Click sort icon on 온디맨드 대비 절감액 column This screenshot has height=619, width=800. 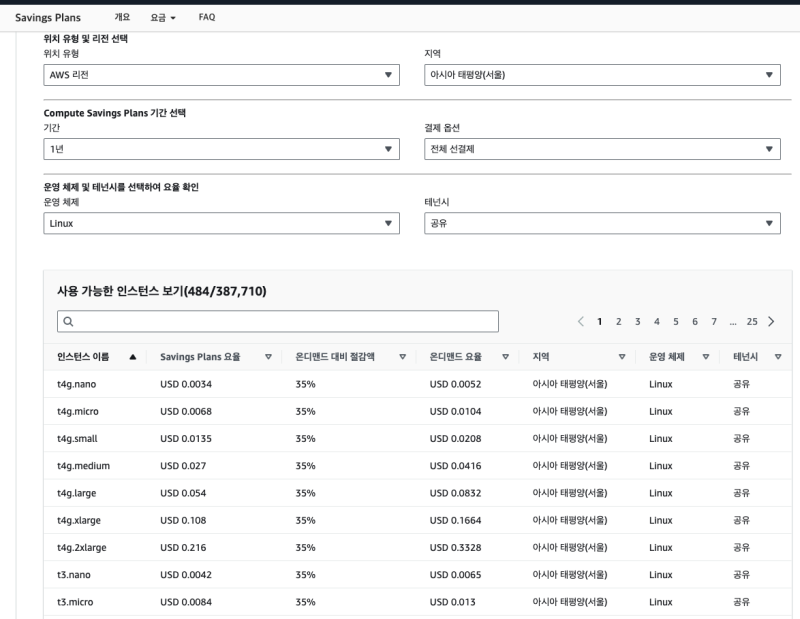click(402, 357)
